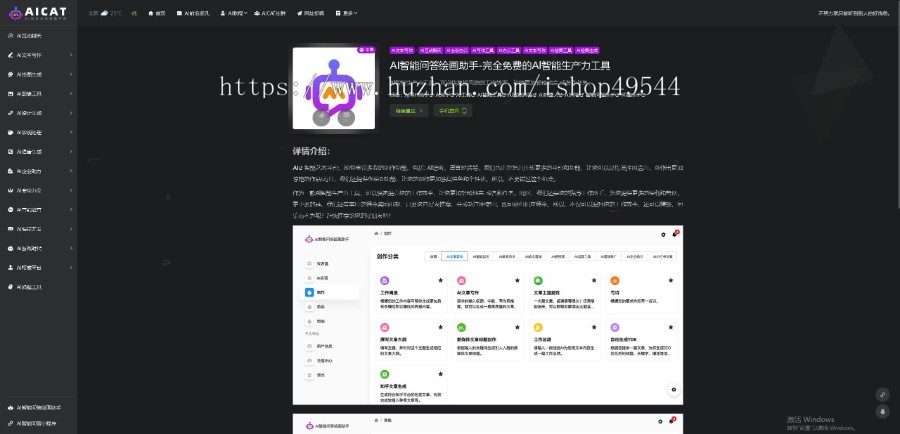Click the AI图像工具 sidebar icon

[x=11, y=94]
